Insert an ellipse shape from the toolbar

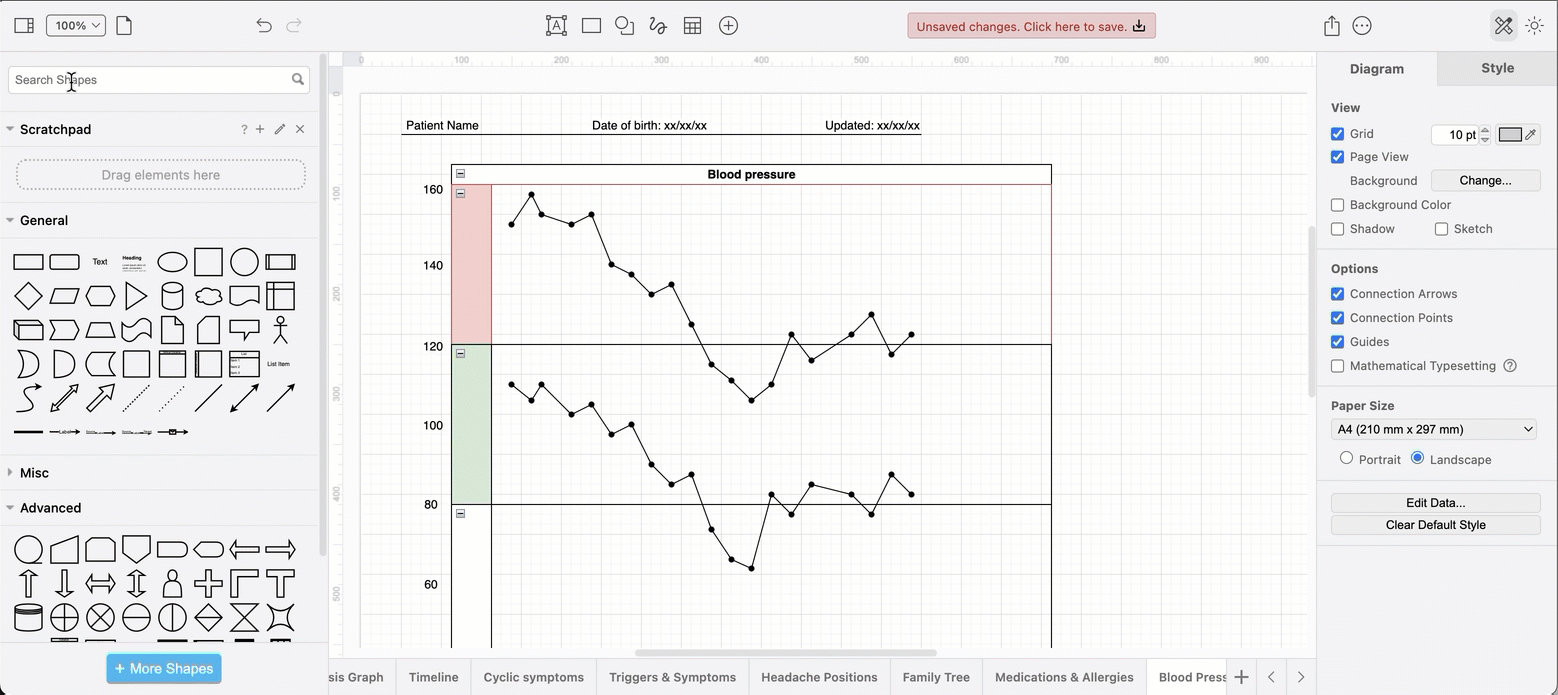pyautogui.click(x=625, y=25)
